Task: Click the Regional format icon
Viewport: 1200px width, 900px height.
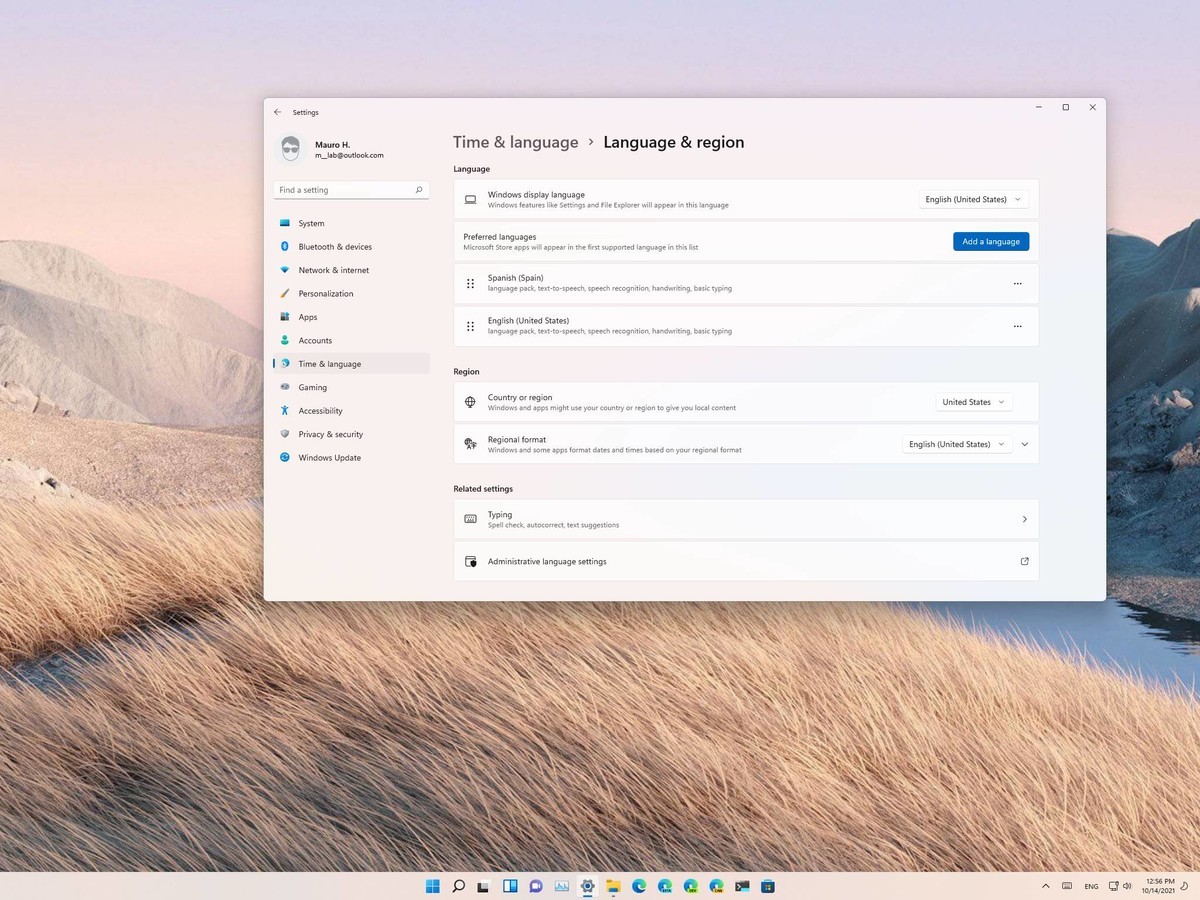Action: point(470,444)
